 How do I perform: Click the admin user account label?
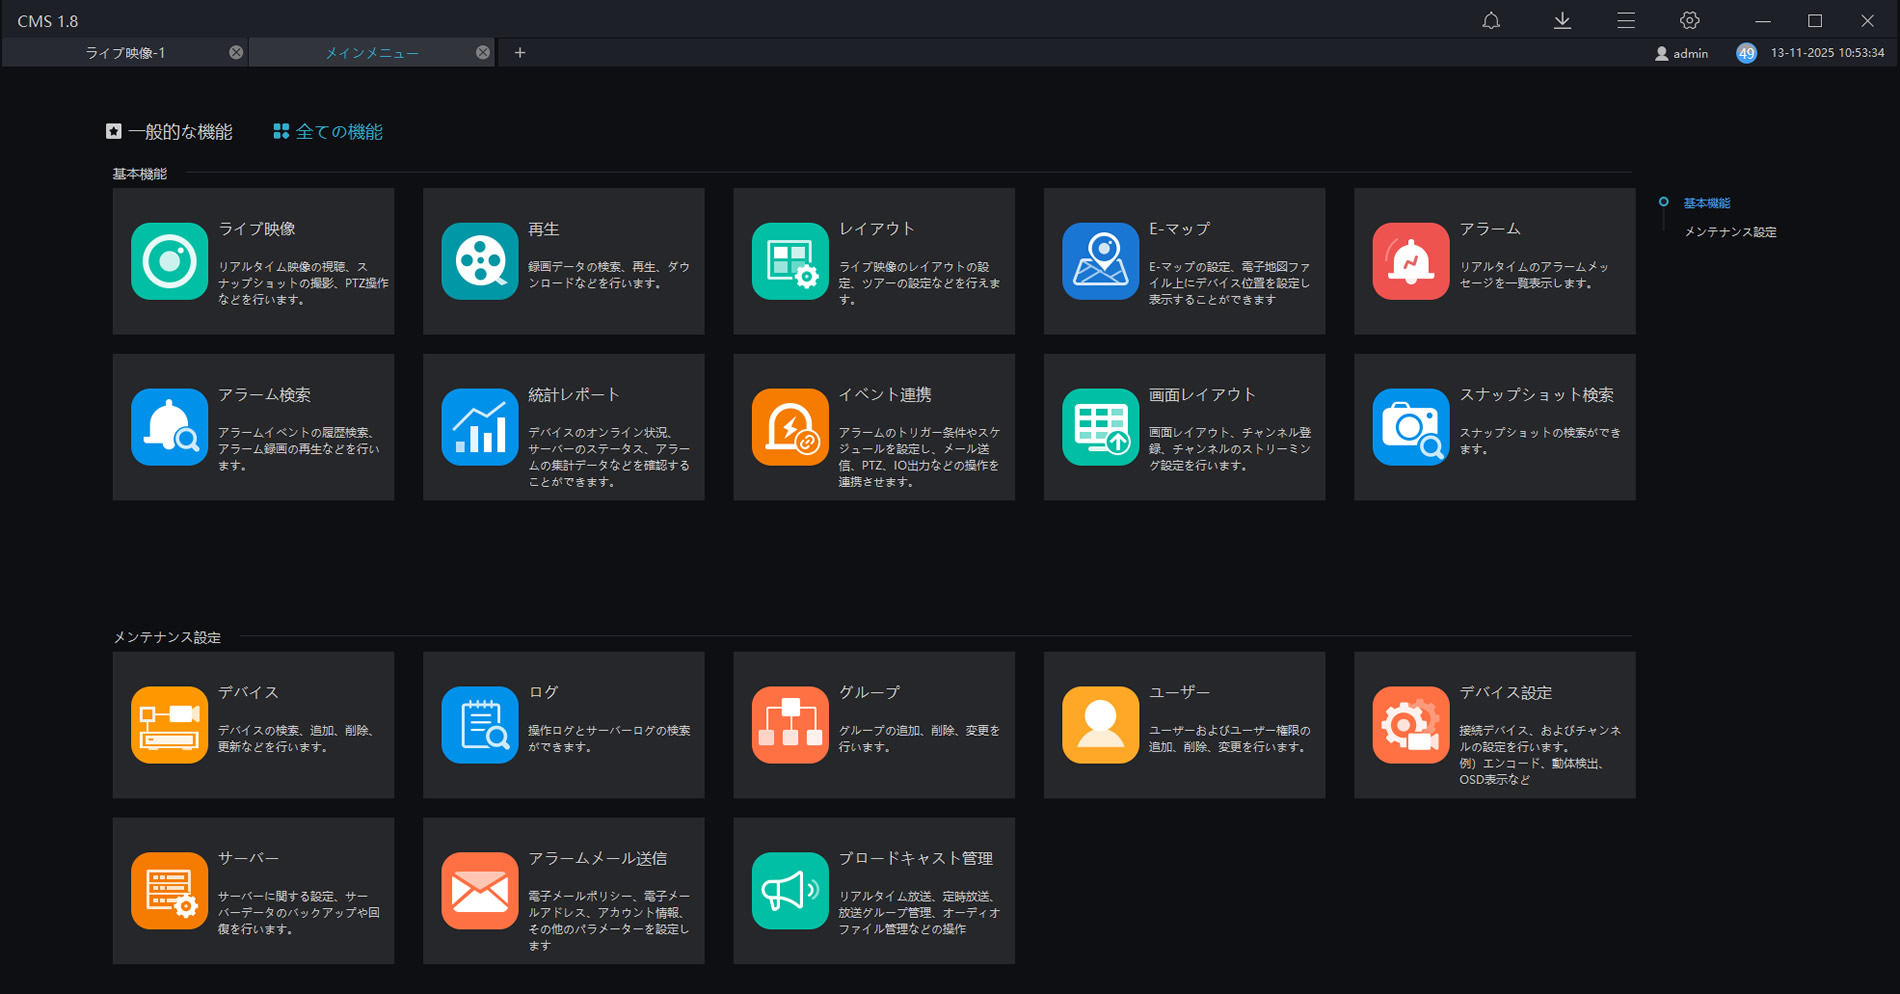1682,53
